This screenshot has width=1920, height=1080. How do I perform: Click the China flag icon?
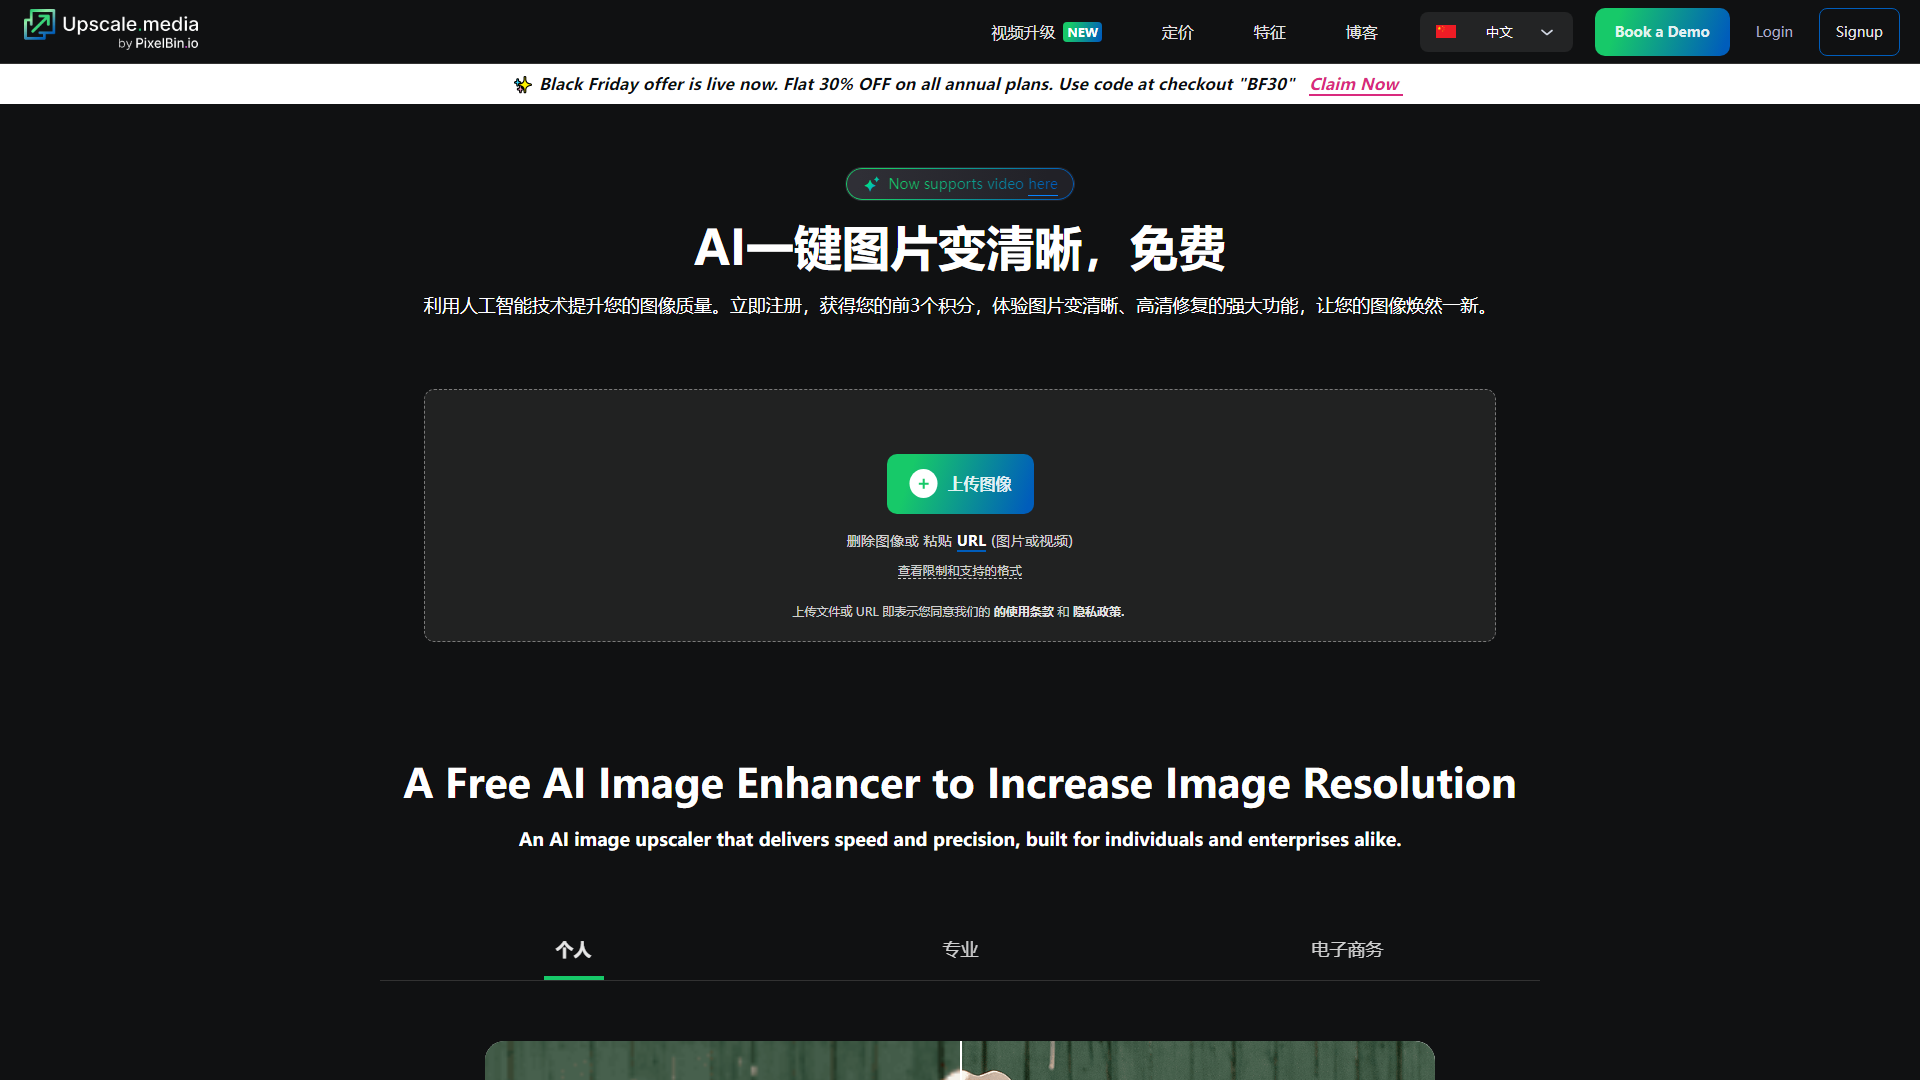[x=1446, y=32]
